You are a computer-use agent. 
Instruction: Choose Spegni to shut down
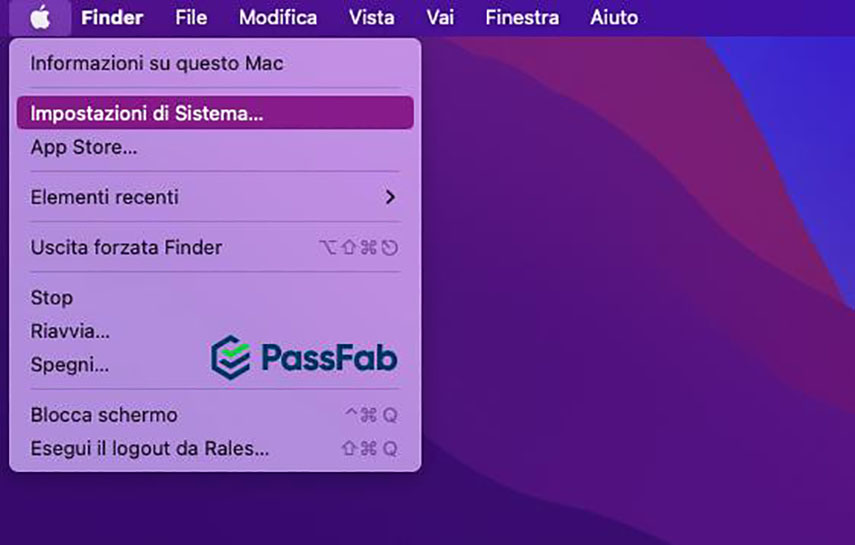pos(70,364)
